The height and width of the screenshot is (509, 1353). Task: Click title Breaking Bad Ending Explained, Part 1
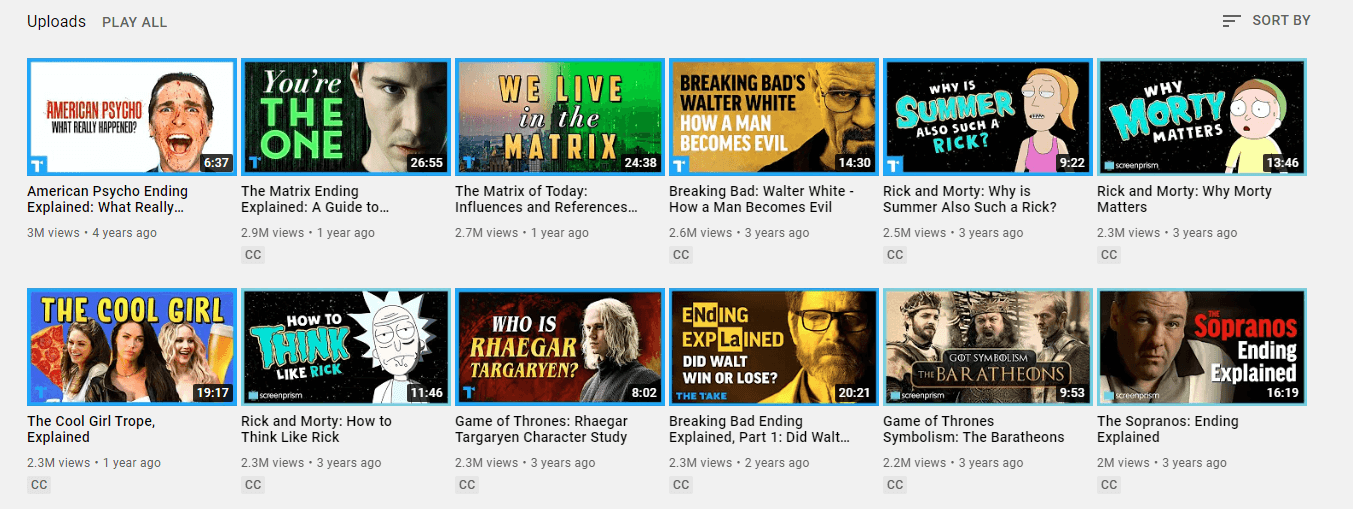click(x=760, y=429)
